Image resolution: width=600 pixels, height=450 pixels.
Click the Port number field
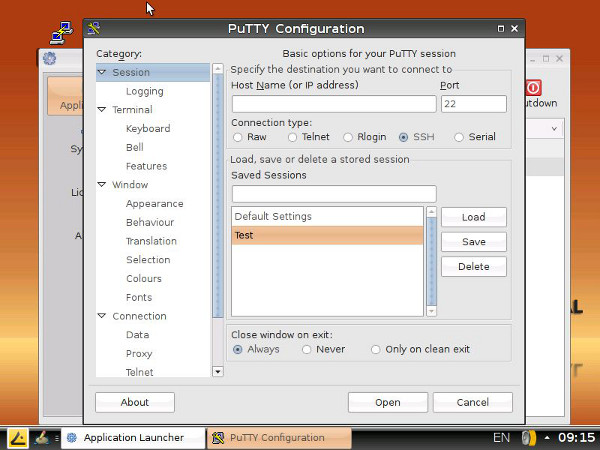[474, 104]
